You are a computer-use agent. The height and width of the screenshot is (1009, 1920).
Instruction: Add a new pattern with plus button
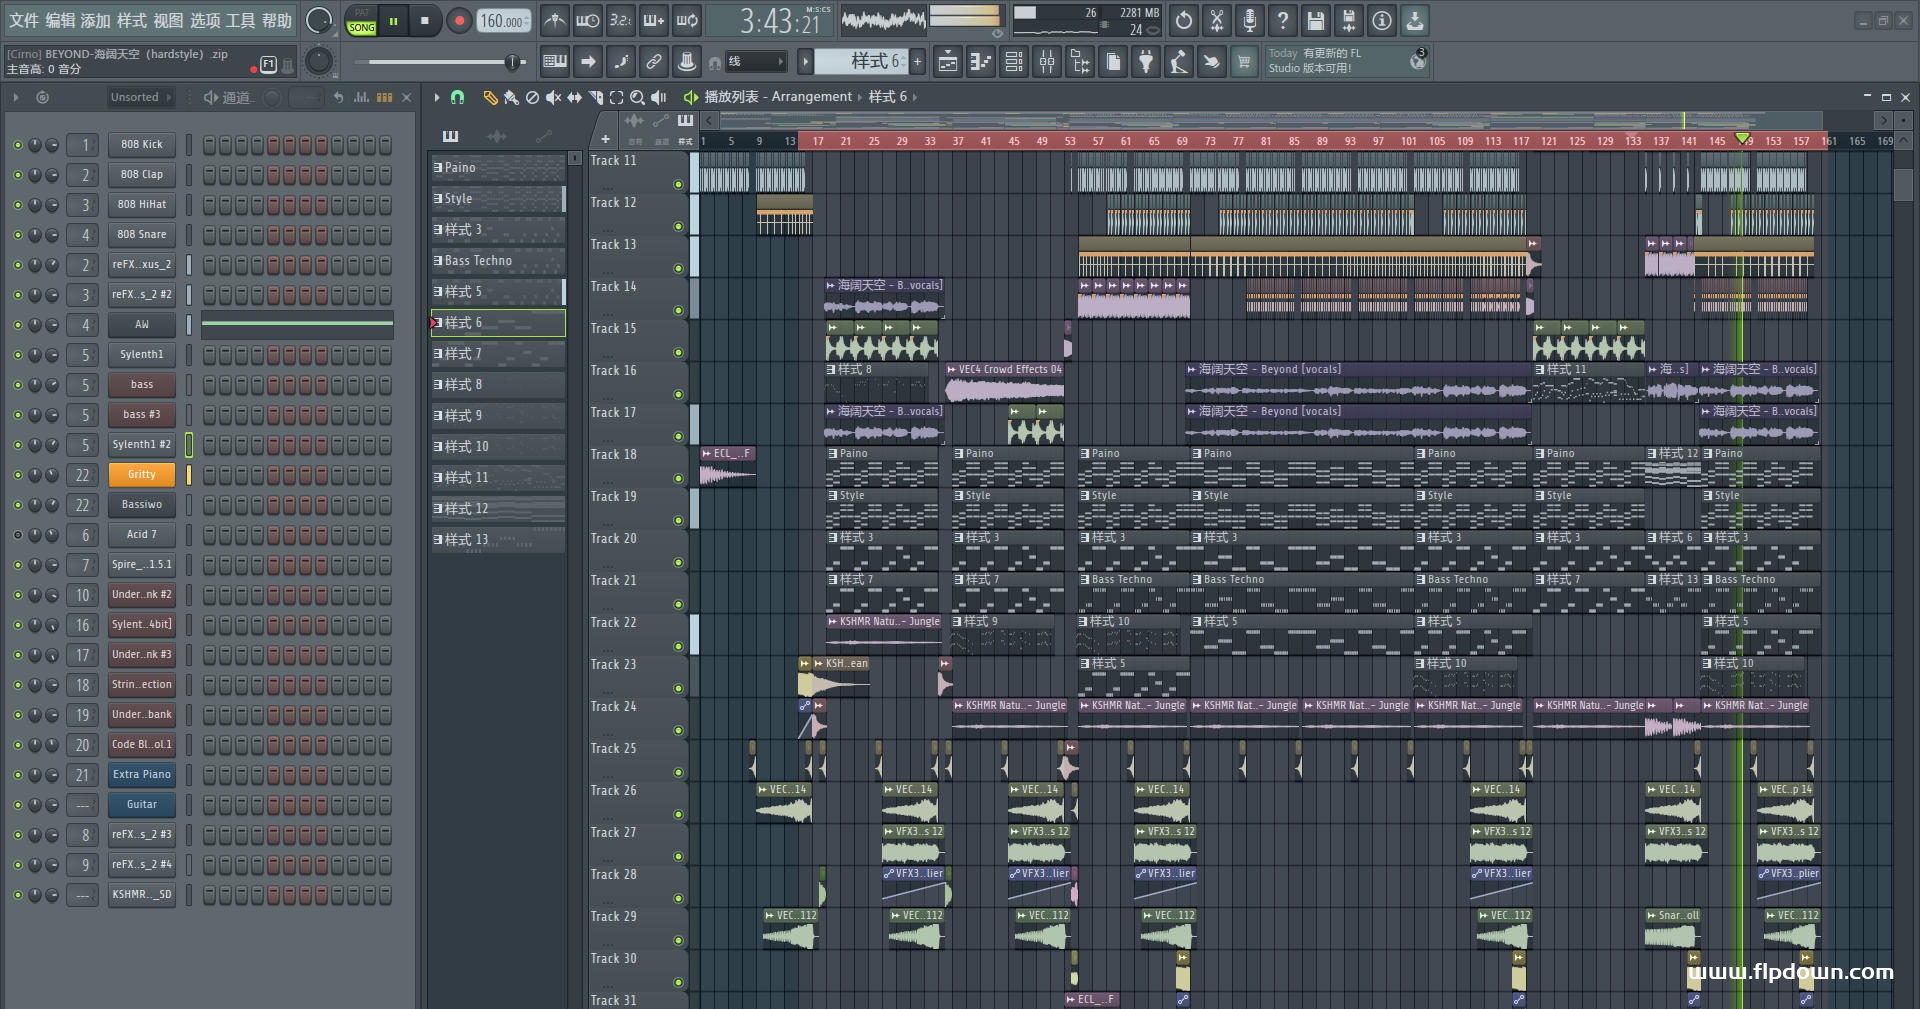(x=917, y=62)
